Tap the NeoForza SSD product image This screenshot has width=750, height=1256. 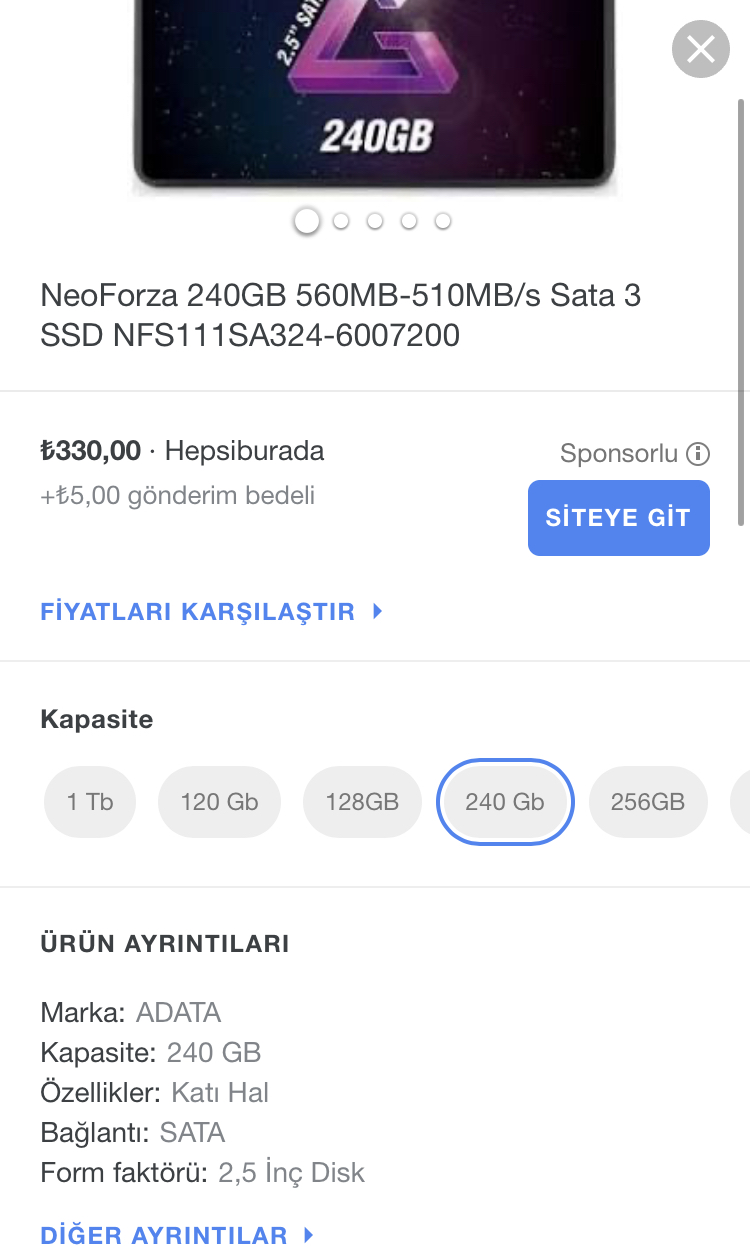(374, 95)
